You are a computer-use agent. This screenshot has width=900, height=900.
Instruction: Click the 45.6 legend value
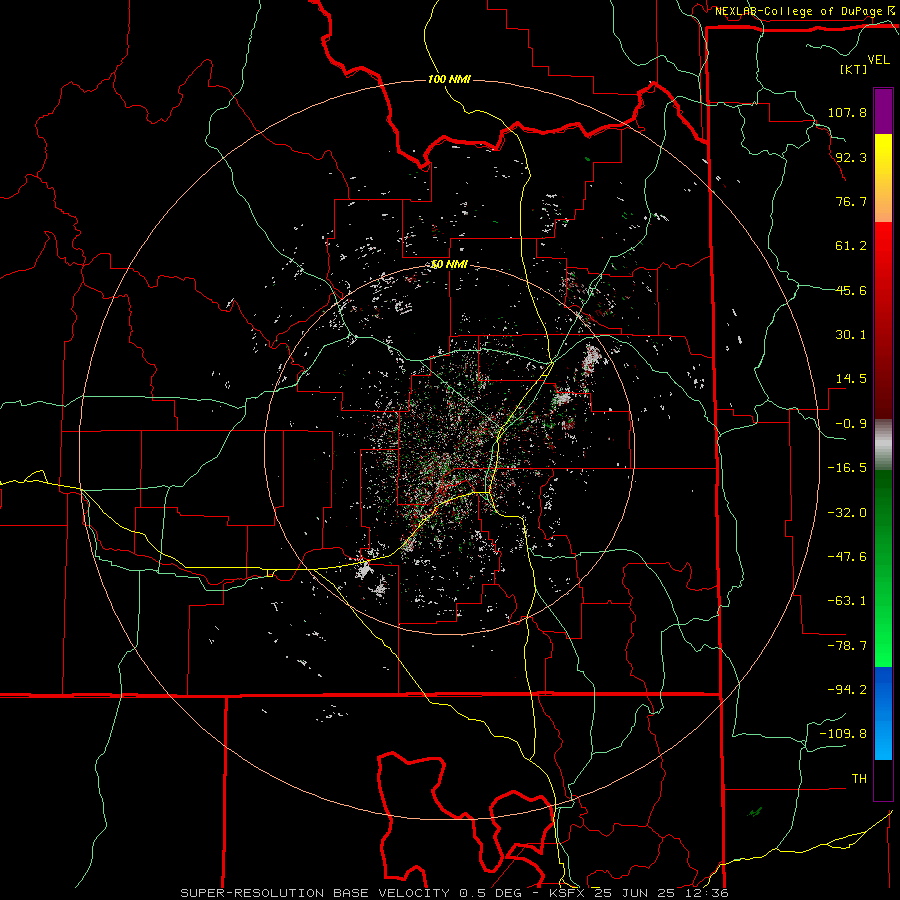pyautogui.click(x=851, y=290)
